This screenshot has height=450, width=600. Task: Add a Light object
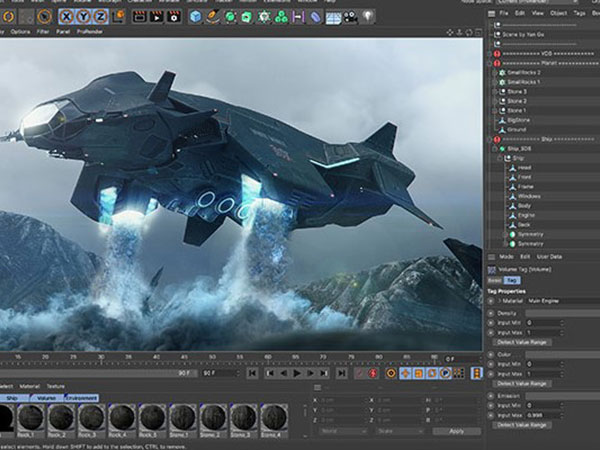click(x=367, y=16)
